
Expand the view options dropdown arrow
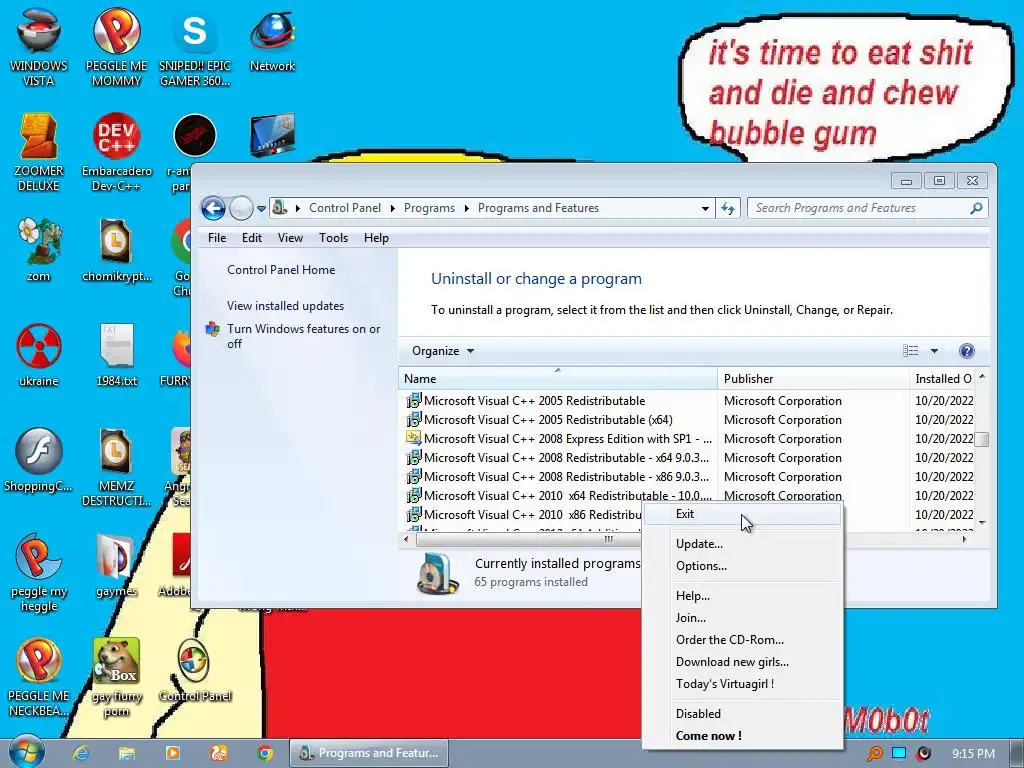(934, 351)
